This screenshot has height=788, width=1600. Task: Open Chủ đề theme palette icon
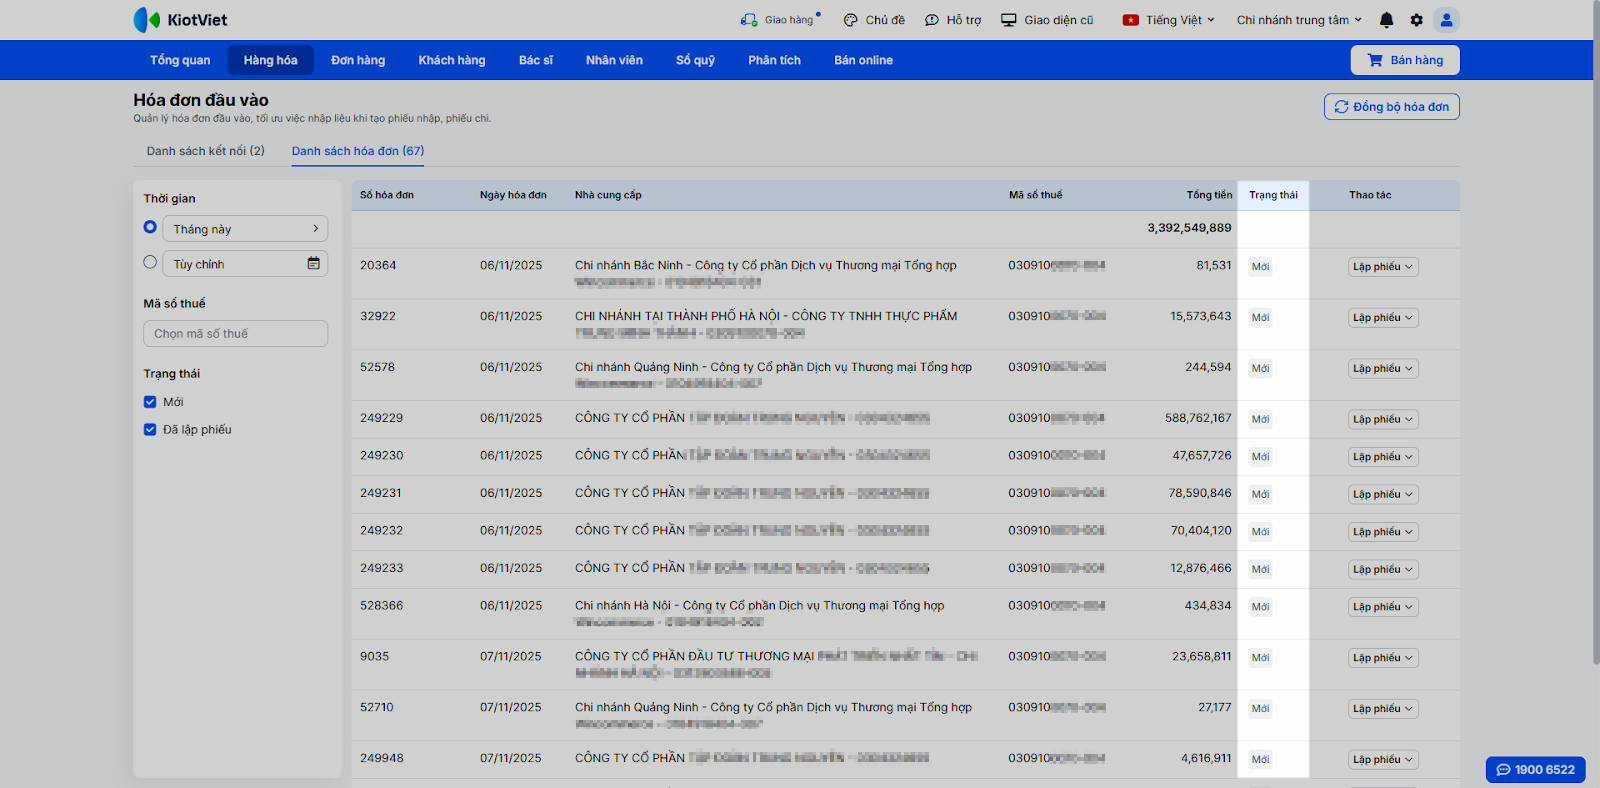tap(851, 20)
